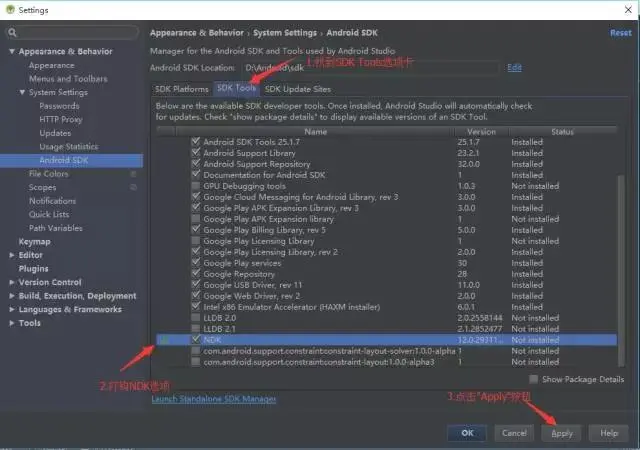The width and height of the screenshot is (640, 450).
Task: Open Path Variables settings
Action: click(56, 228)
